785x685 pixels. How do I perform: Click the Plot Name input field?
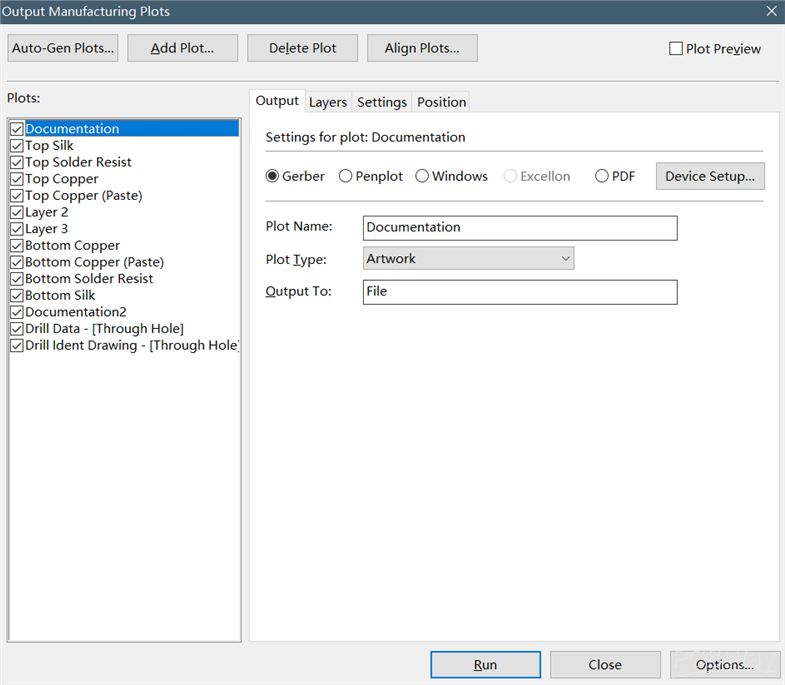(520, 228)
